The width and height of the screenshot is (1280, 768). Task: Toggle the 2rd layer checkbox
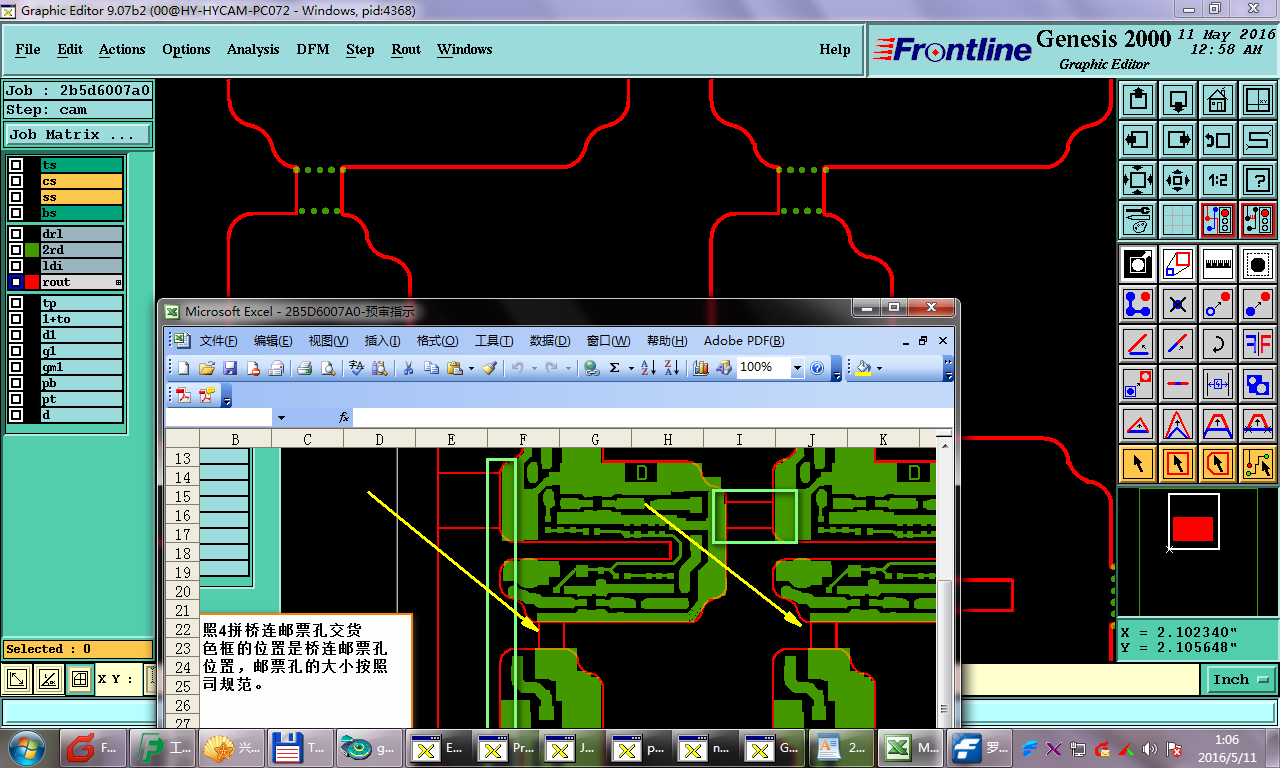click(16, 250)
